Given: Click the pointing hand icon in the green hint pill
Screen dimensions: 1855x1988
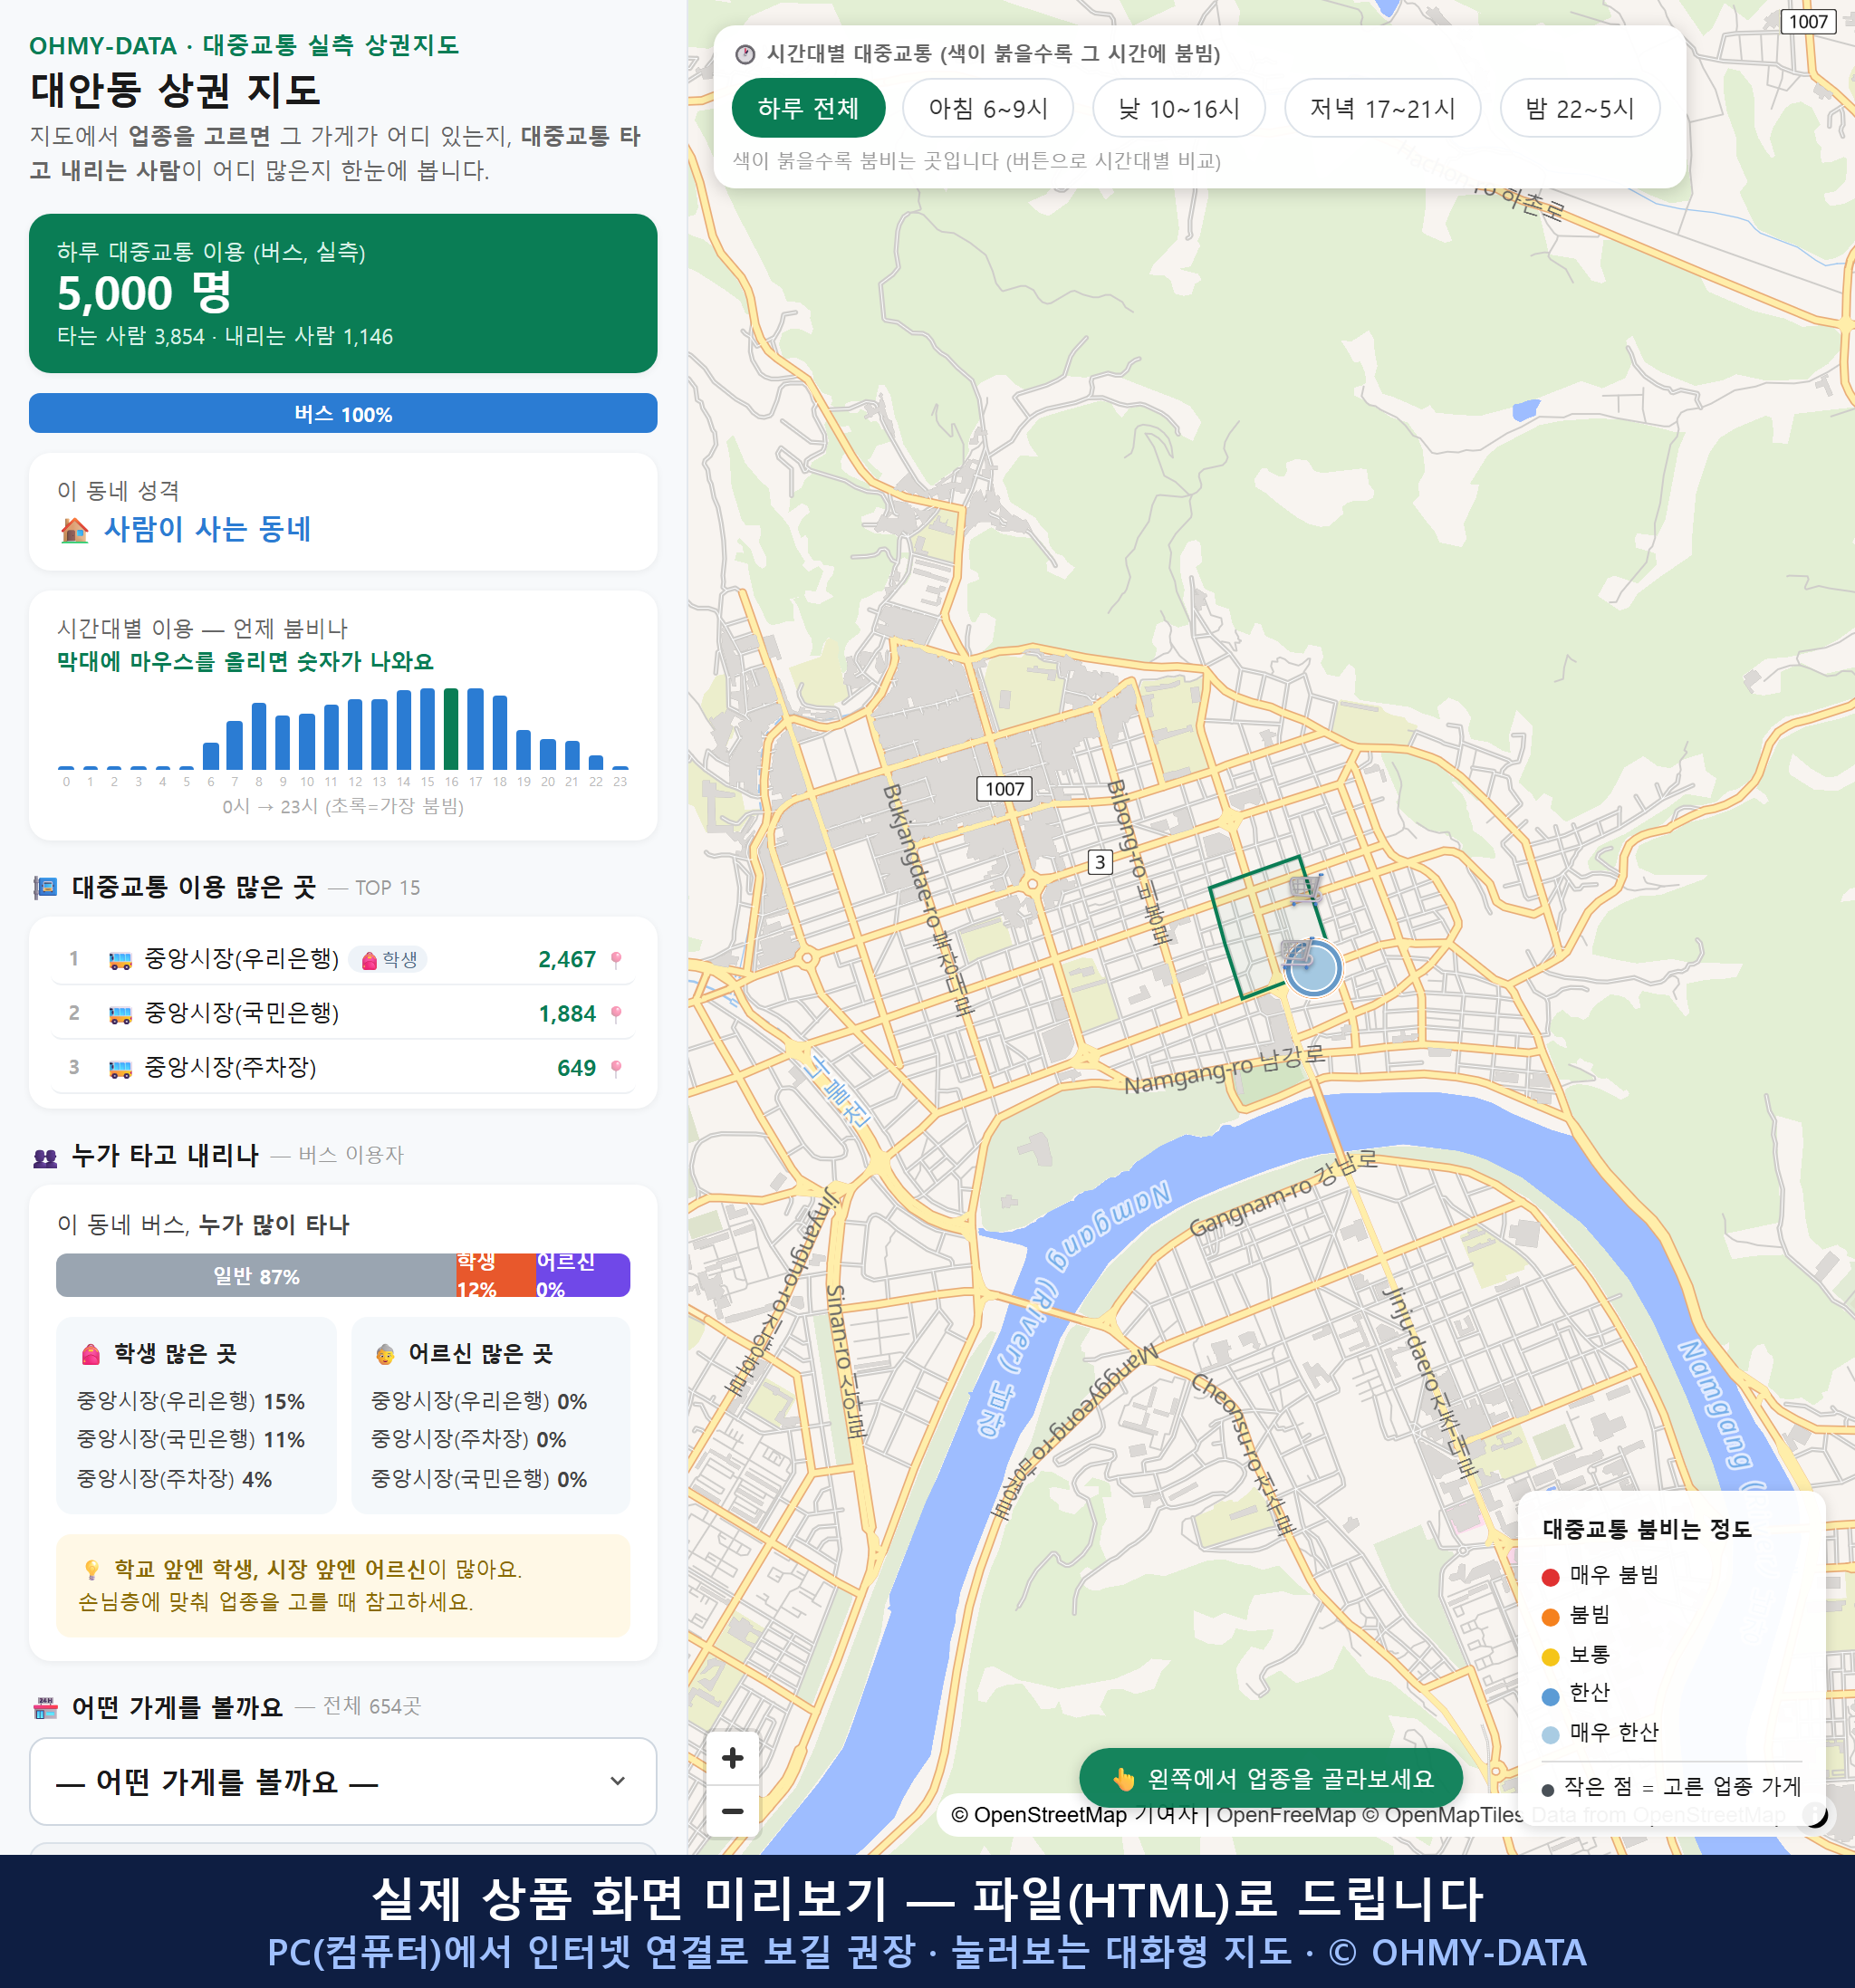Looking at the screenshot, I should (x=1124, y=1779).
